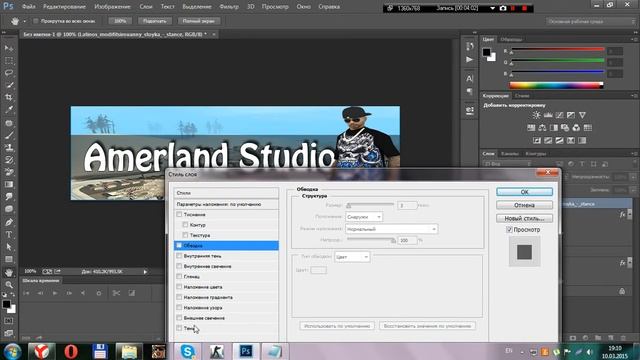Click the stroke color swatch

318,270
